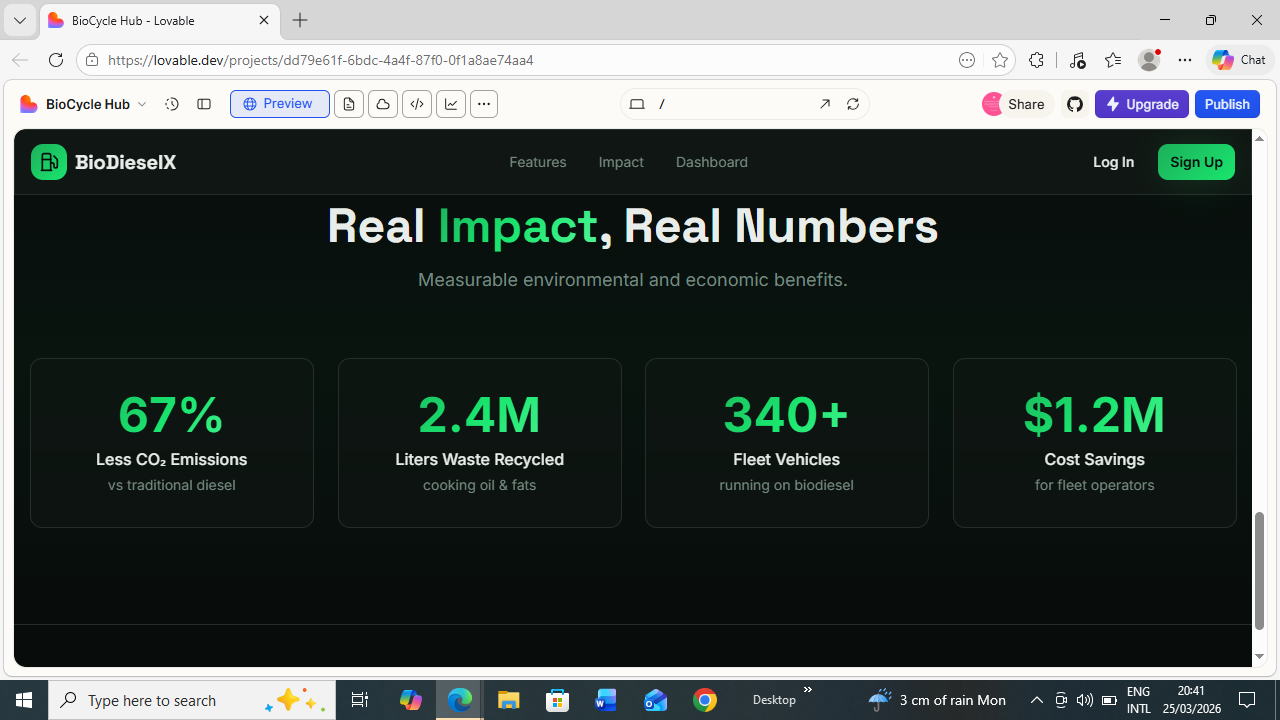Click the Log In link
This screenshot has width=1280, height=720.
1113,162
